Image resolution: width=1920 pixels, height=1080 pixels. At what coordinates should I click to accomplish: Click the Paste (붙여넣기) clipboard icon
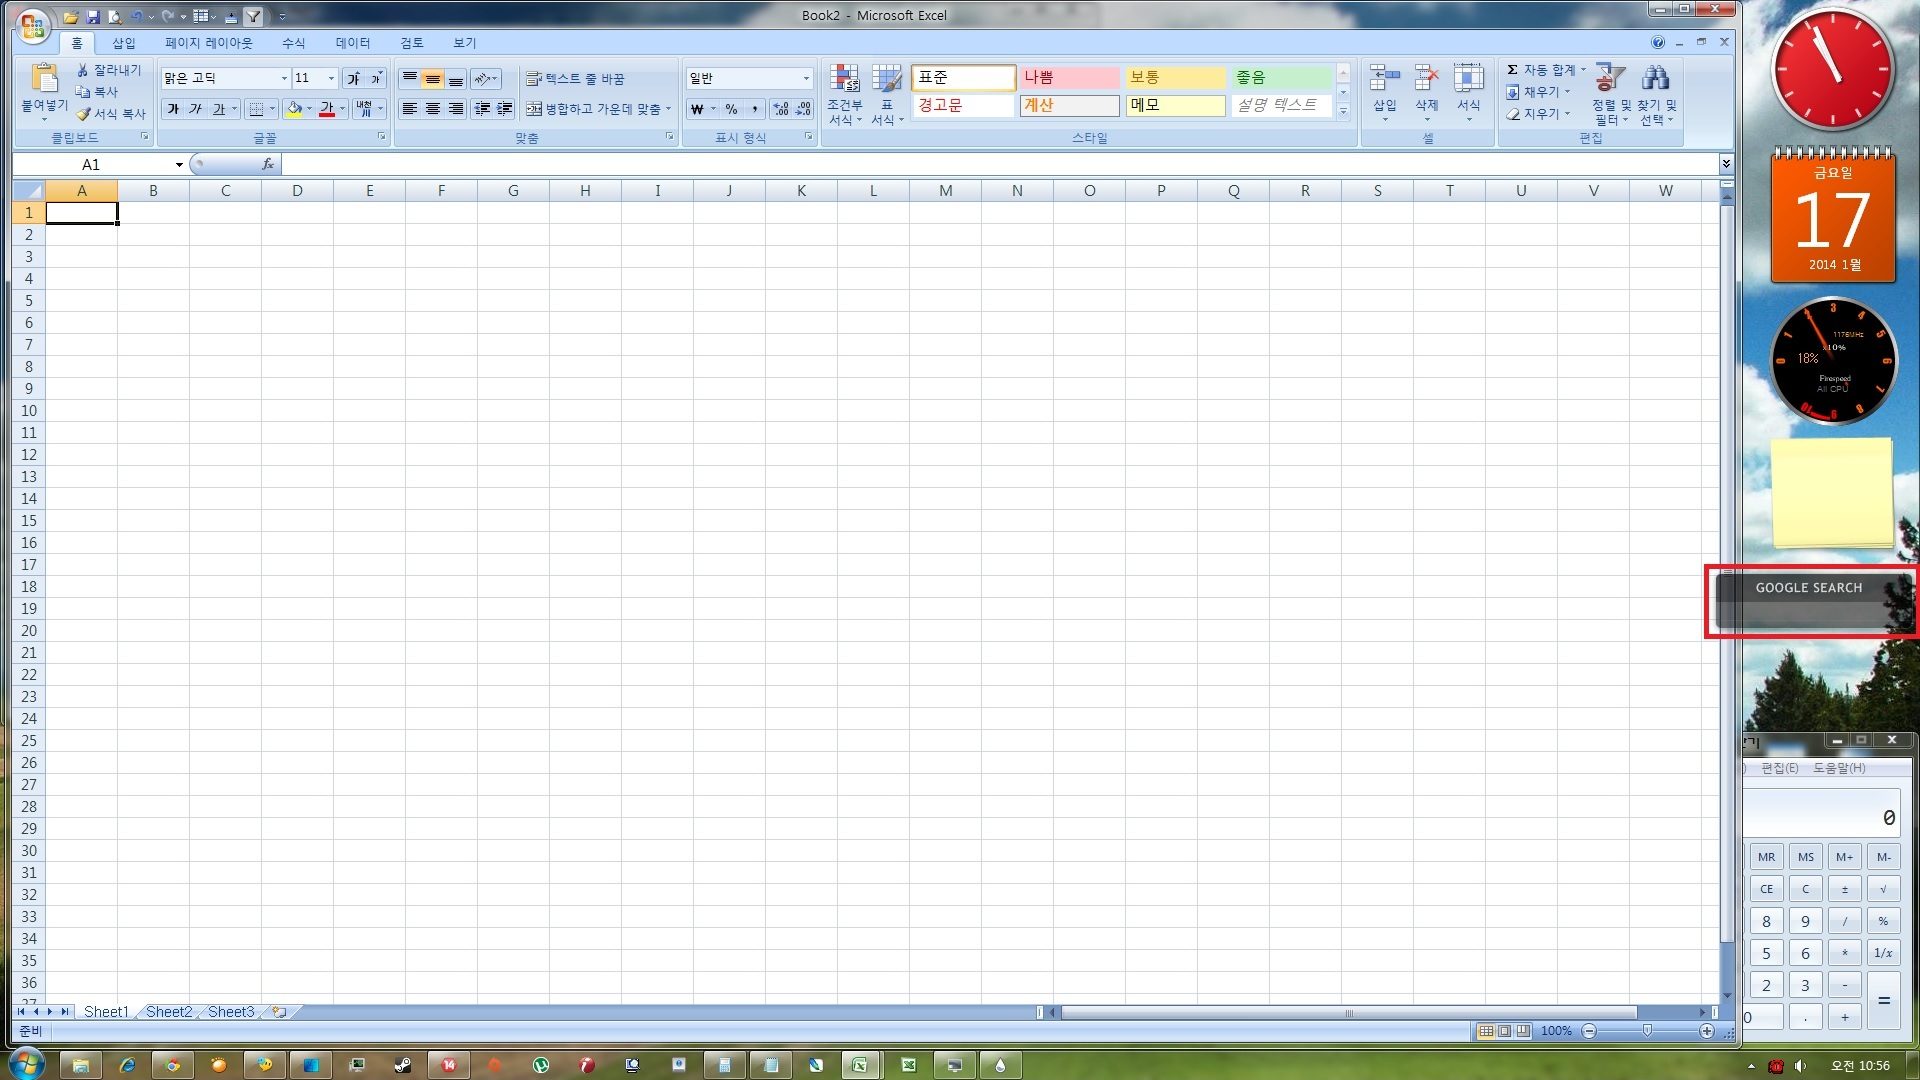tap(44, 78)
